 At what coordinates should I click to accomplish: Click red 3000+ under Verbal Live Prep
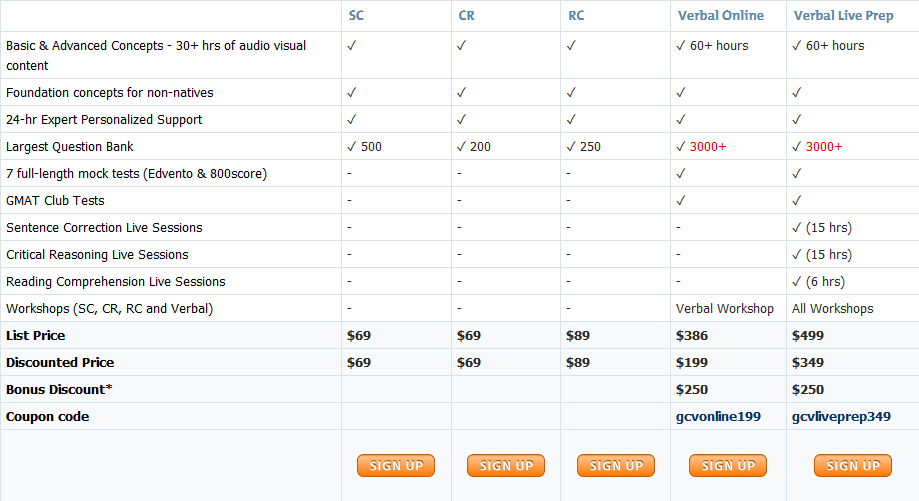[x=824, y=146]
